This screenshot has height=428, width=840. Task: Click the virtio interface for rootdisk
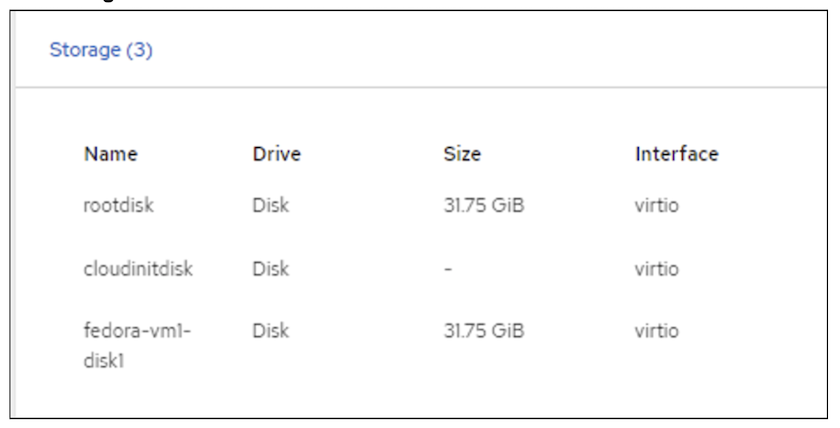click(657, 206)
